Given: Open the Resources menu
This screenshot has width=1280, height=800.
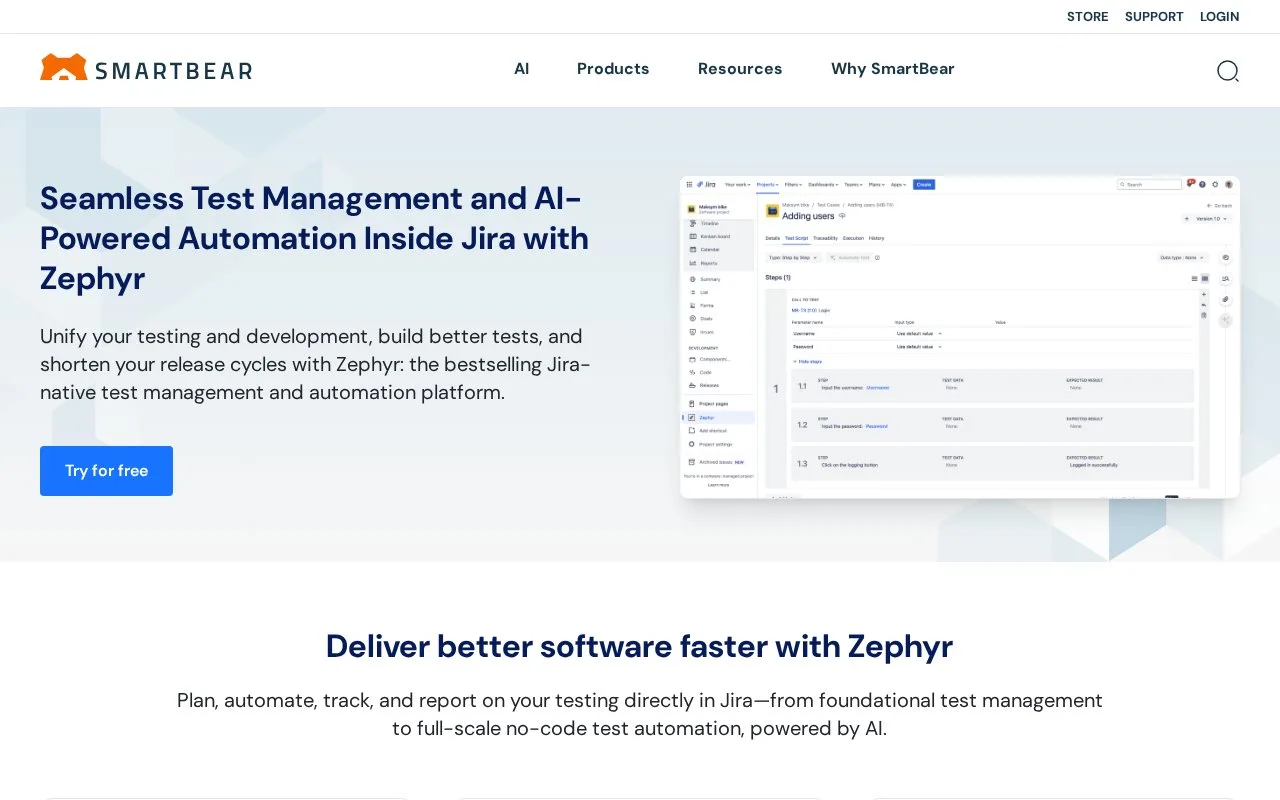Looking at the screenshot, I should 740,69.
